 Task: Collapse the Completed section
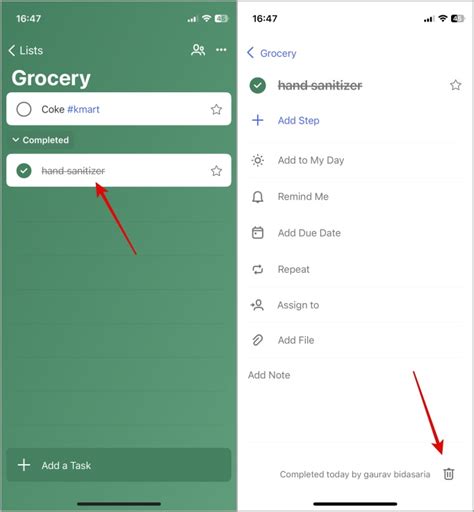(x=41, y=140)
